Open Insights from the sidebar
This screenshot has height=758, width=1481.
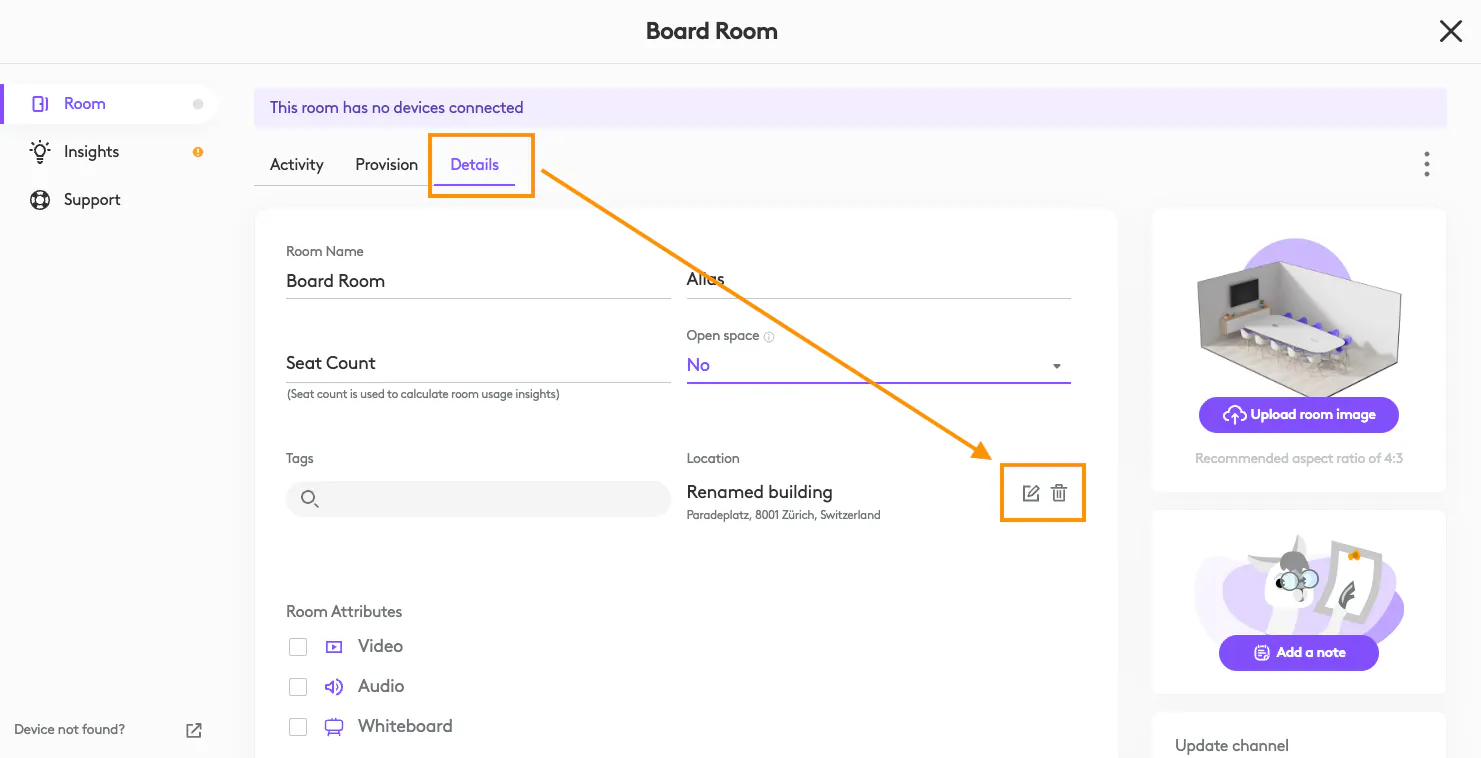pyautogui.click(x=91, y=152)
